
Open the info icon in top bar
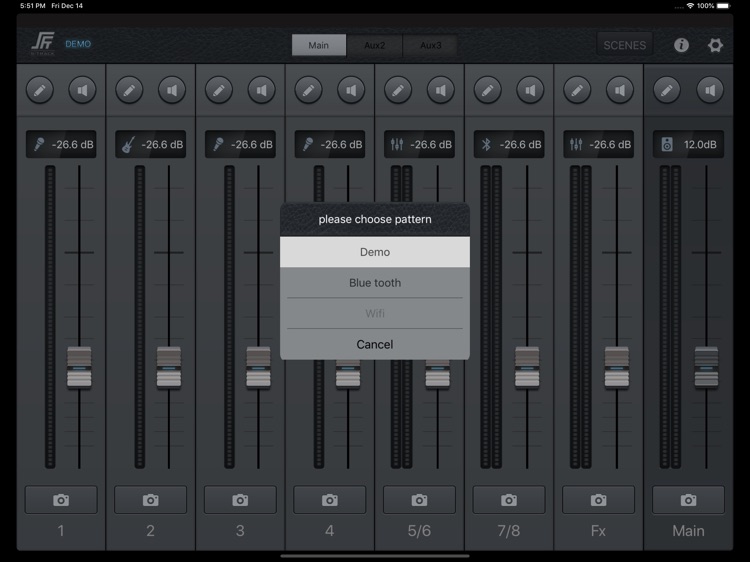(681, 45)
